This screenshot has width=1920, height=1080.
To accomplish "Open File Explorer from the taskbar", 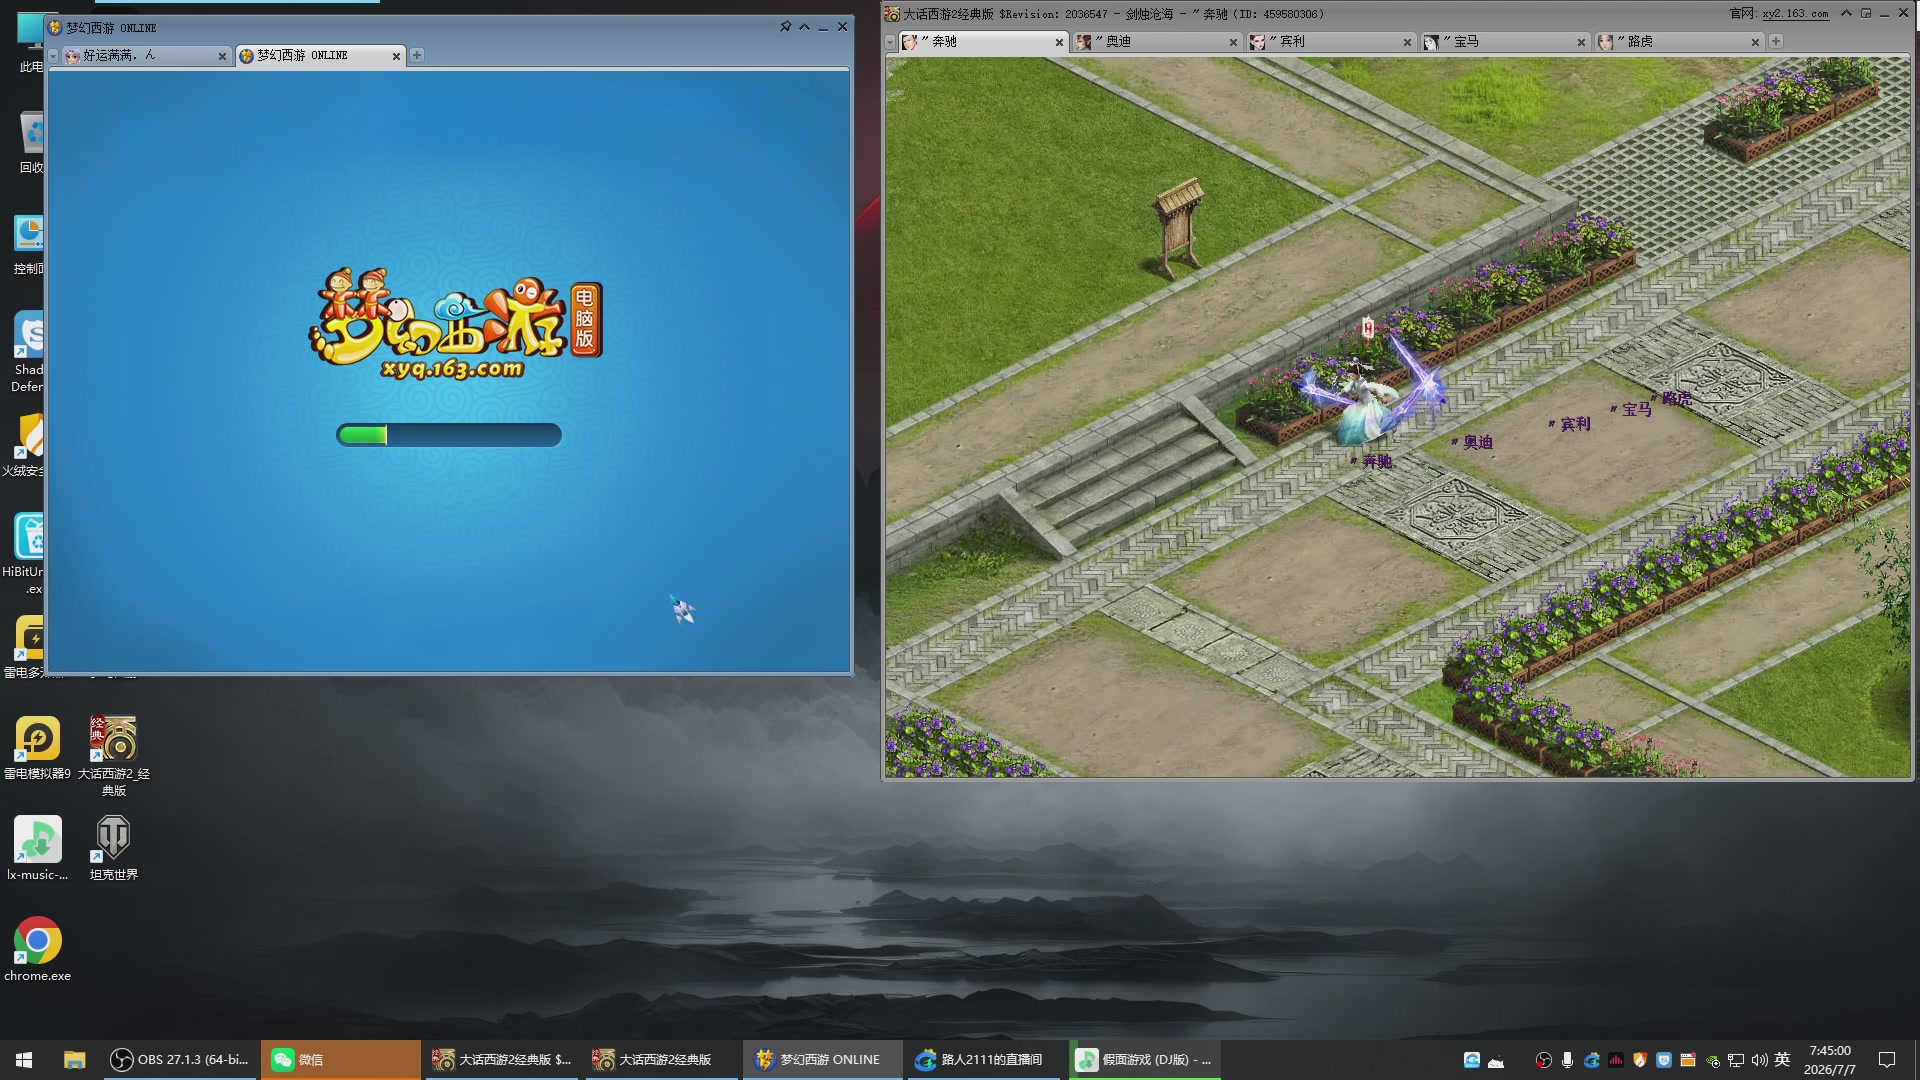I will tap(74, 1060).
